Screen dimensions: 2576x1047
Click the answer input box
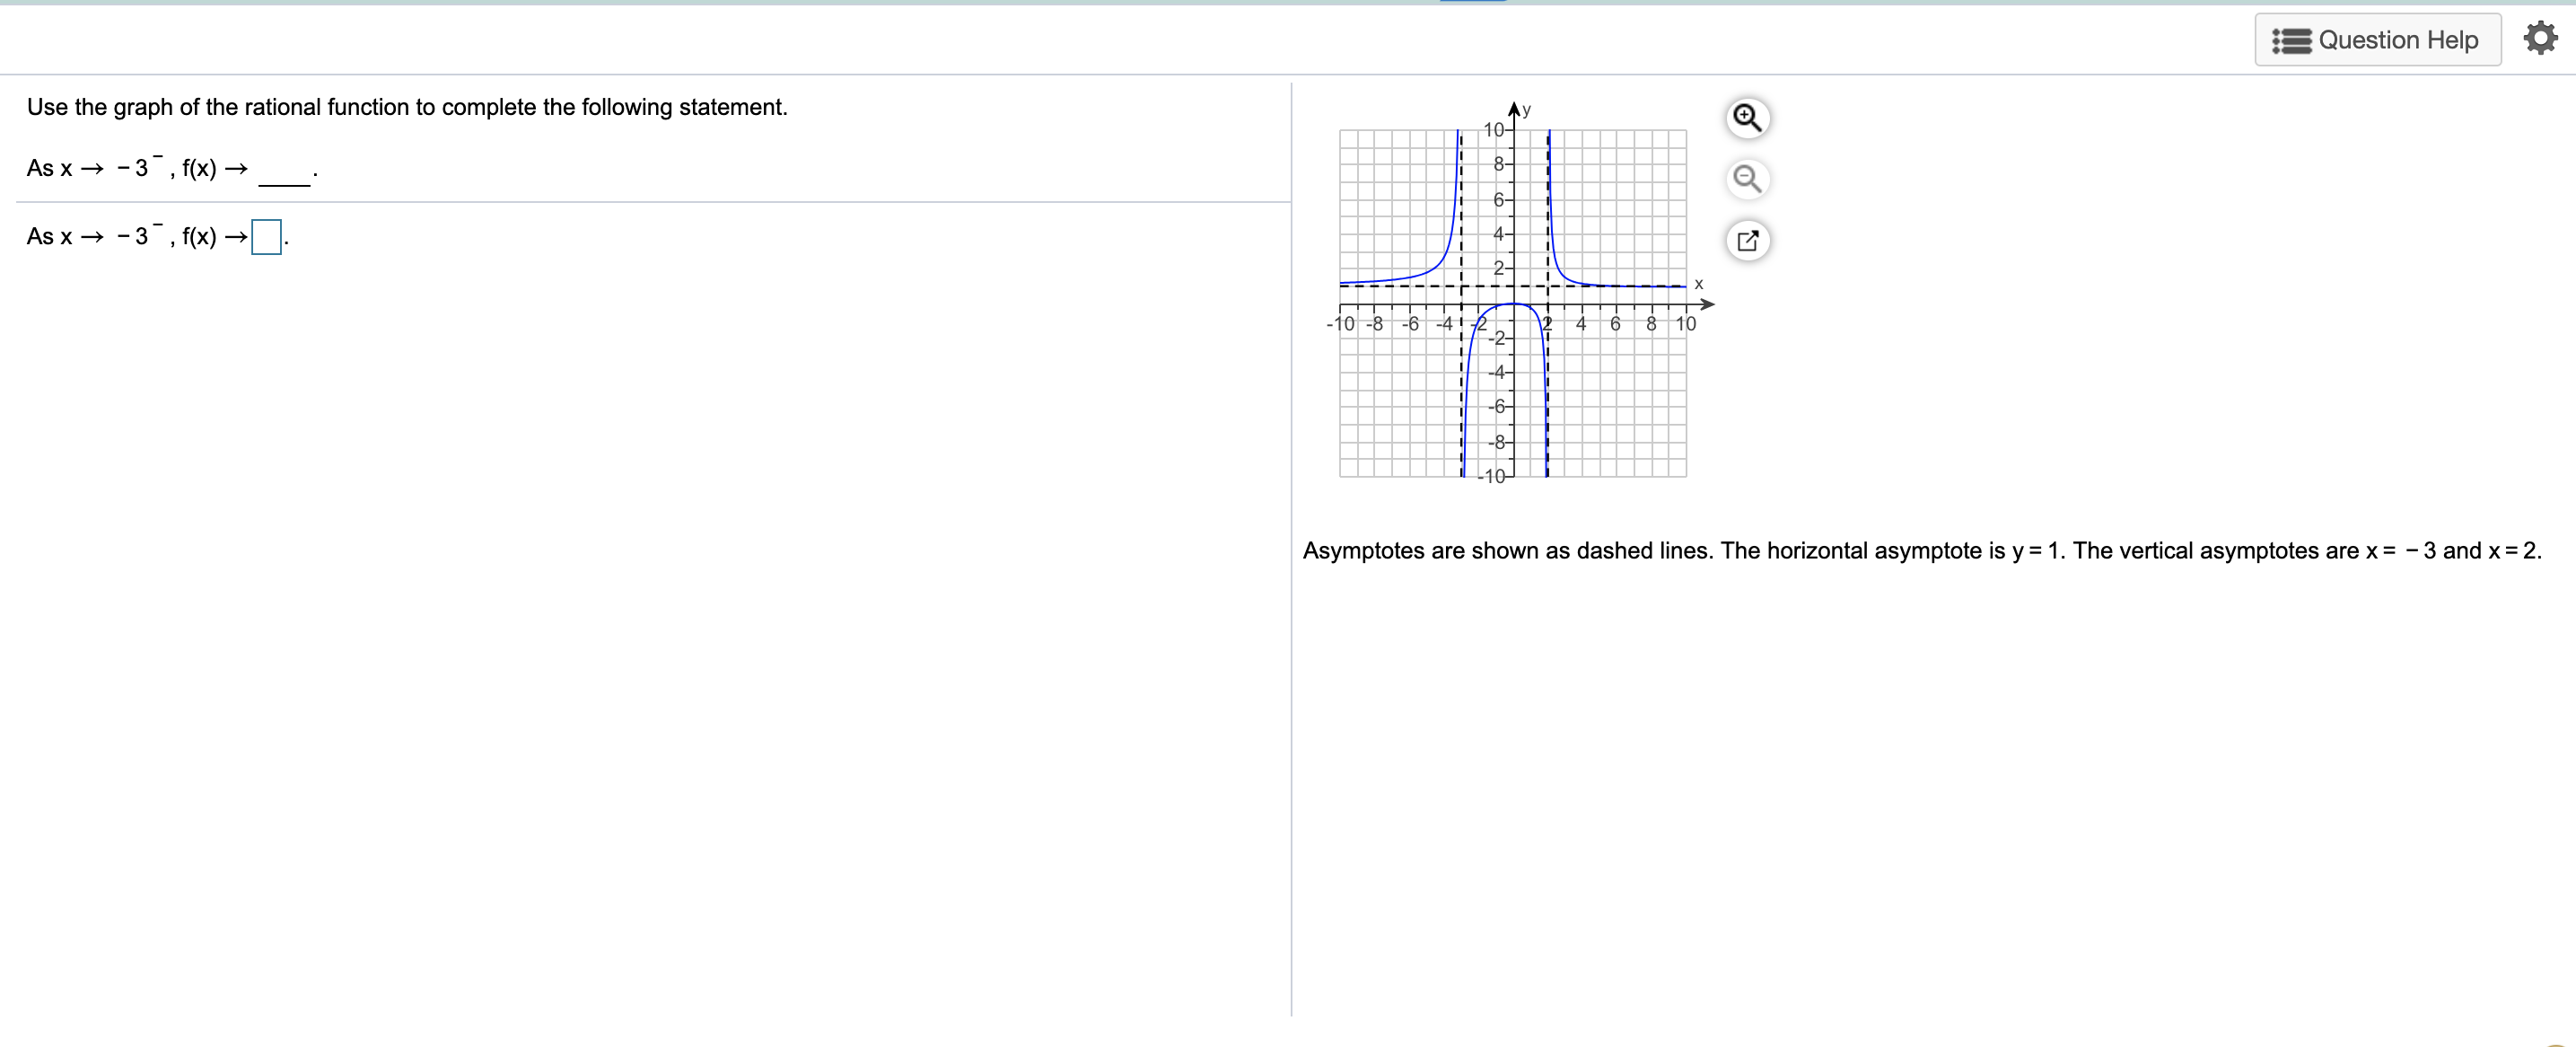pos(265,238)
